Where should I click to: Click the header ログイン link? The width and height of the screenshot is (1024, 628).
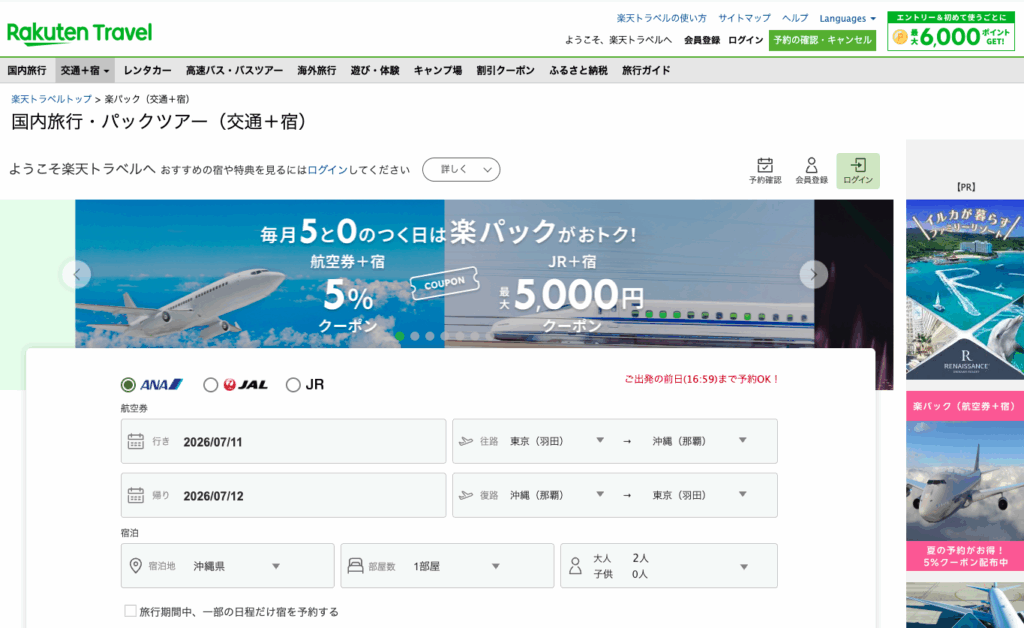pyautogui.click(x=746, y=40)
